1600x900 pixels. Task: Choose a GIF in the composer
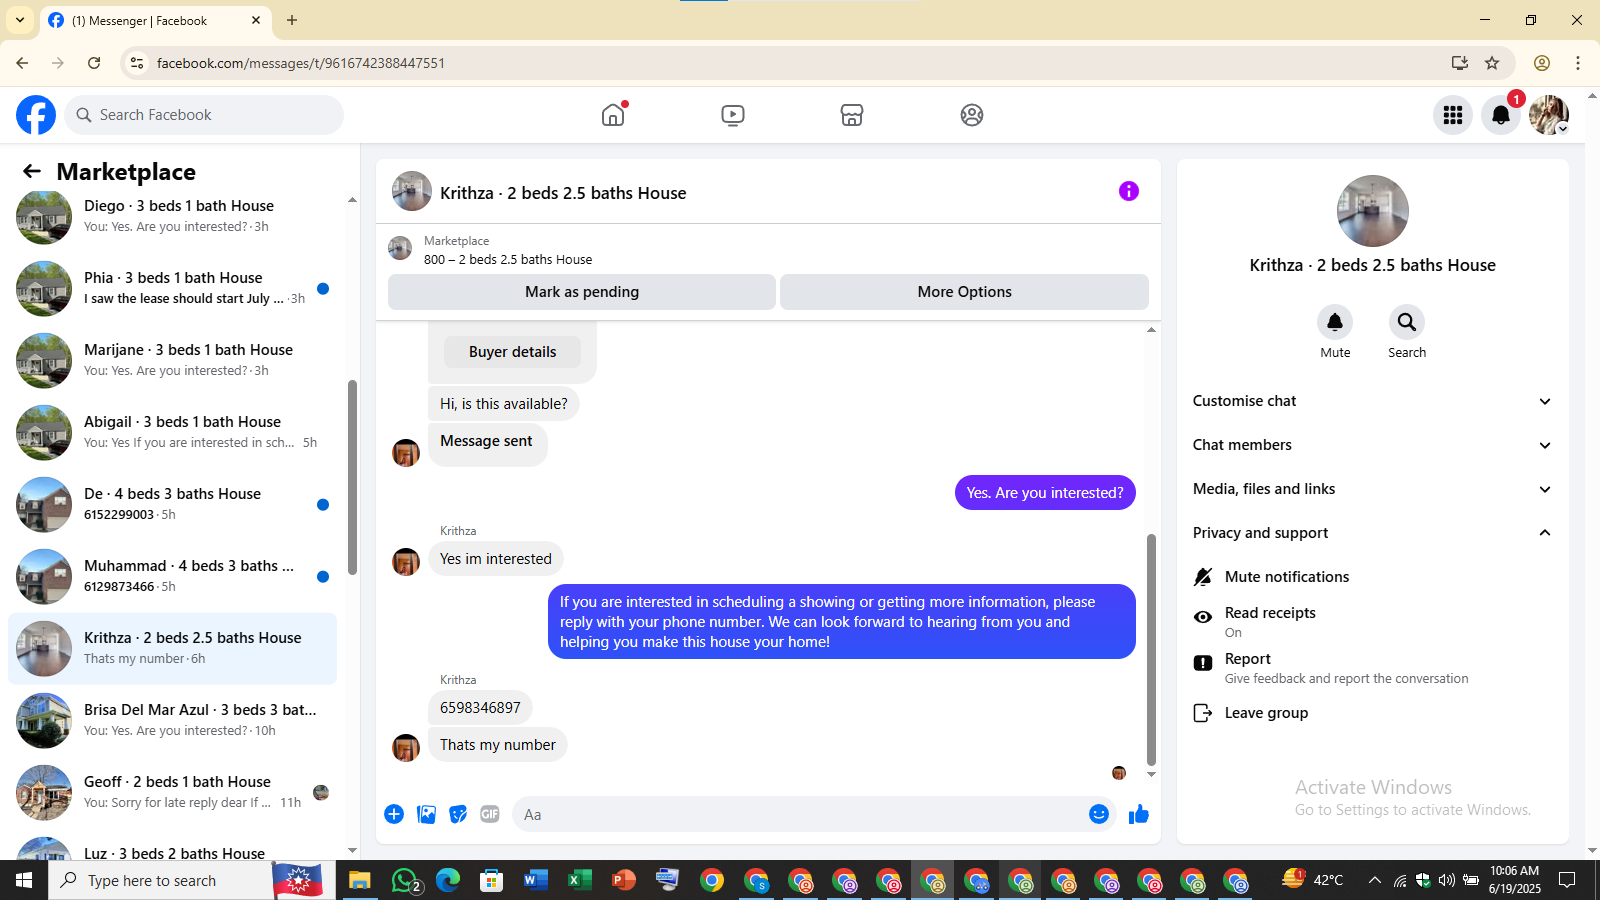point(490,814)
